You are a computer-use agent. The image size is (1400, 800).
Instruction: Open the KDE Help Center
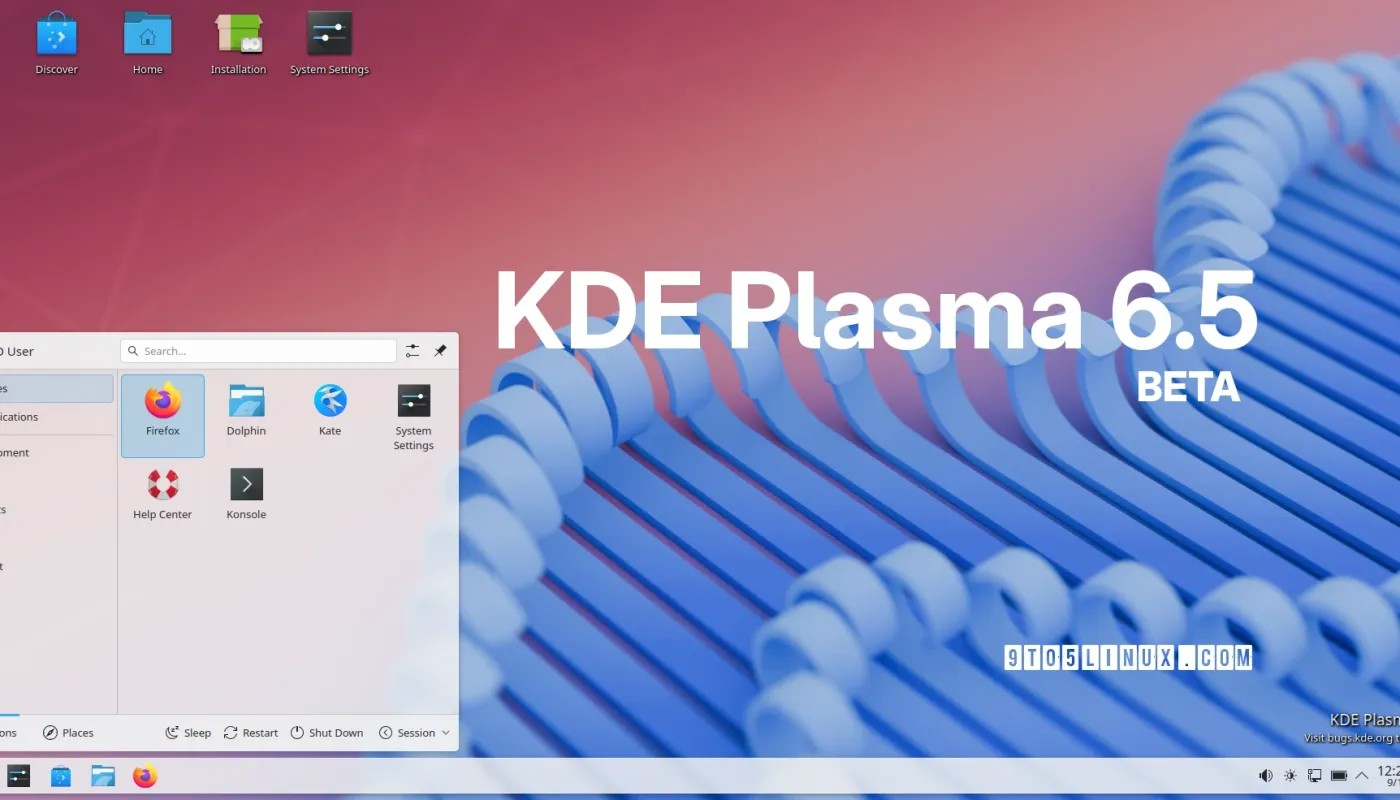click(162, 493)
